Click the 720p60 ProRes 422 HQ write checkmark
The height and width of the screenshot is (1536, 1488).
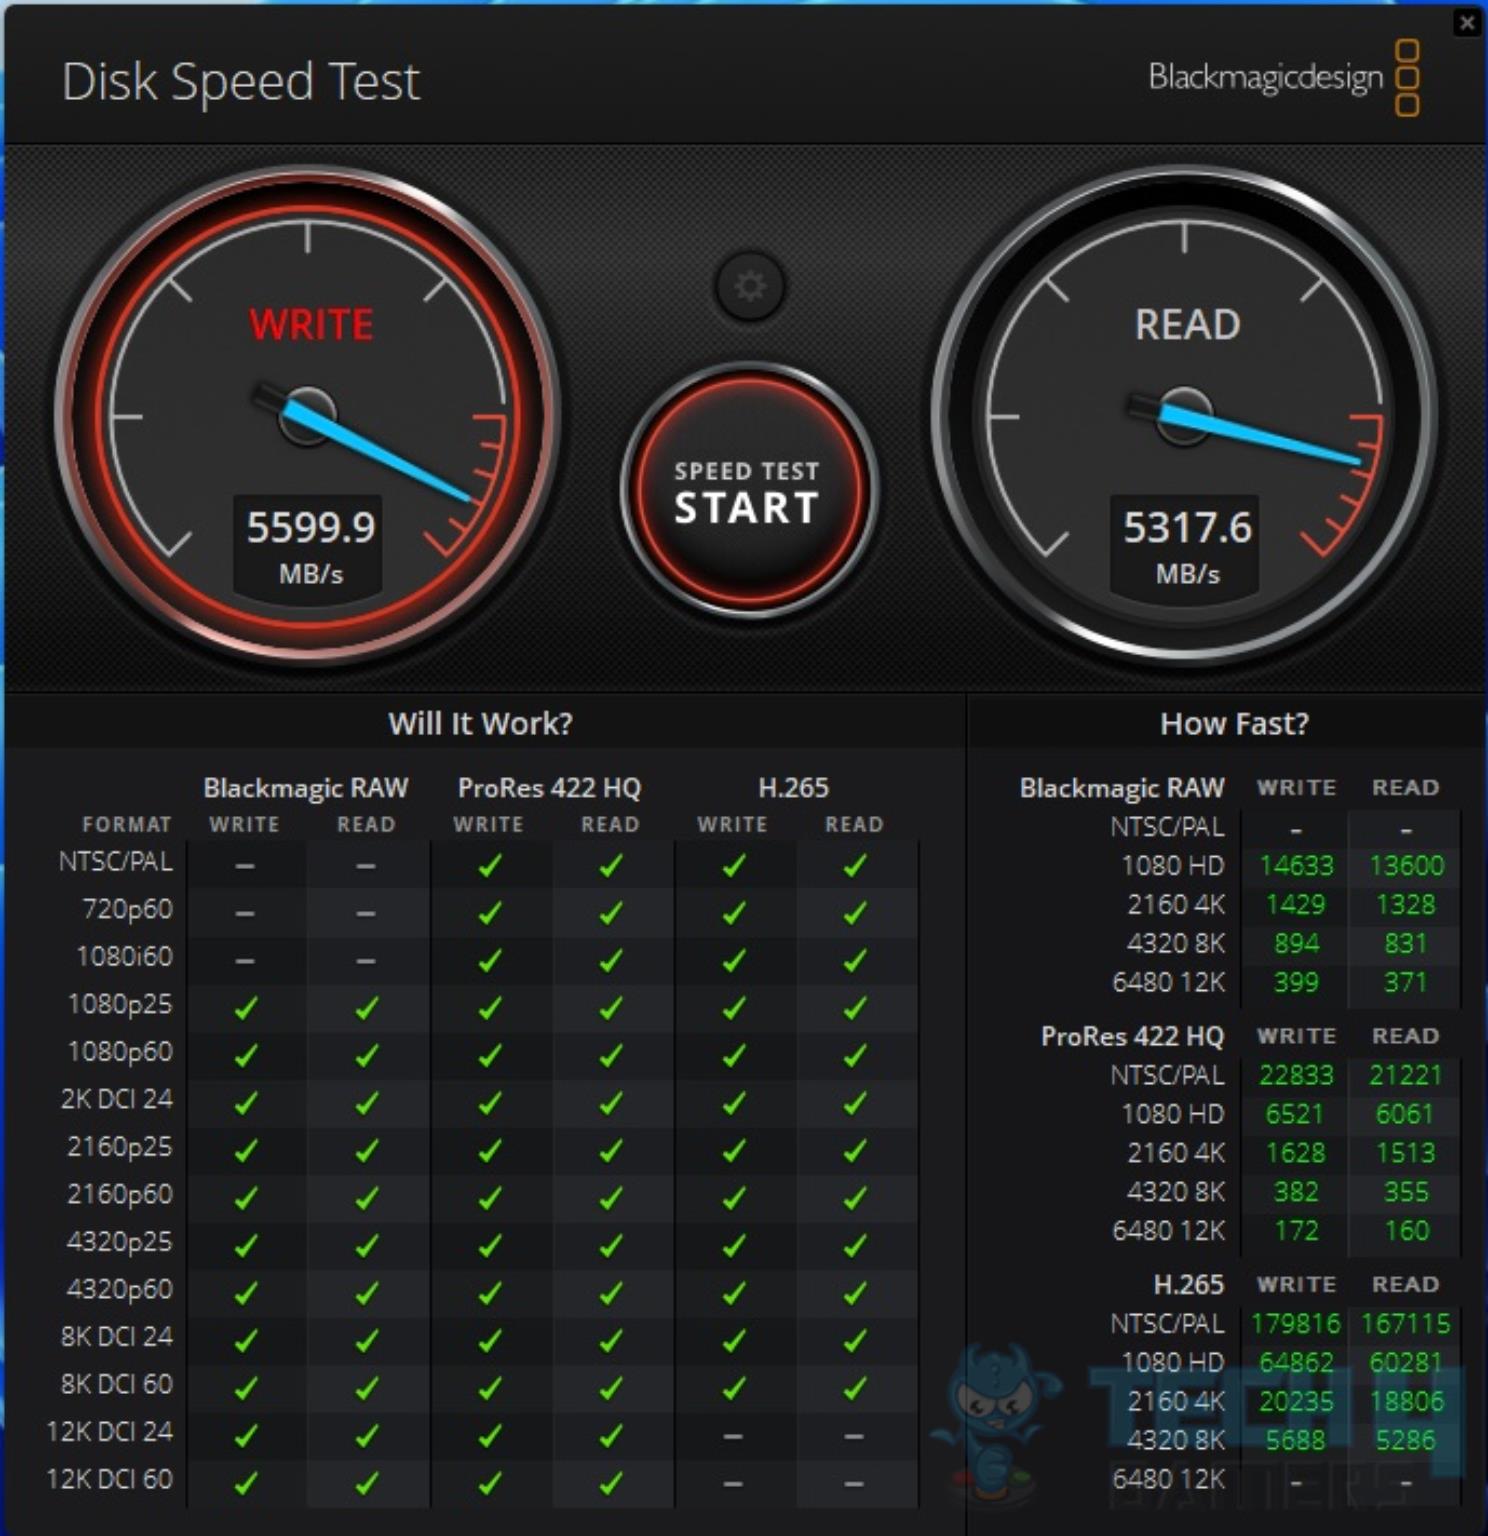[489, 913]
